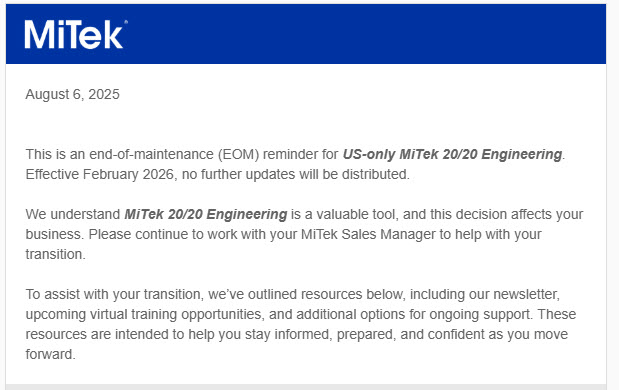The width and height of the screenshot is (619, 390).
Task: Click bold MiTek 20/20 Engineering in second paragraph
Action: pos(206,214)
